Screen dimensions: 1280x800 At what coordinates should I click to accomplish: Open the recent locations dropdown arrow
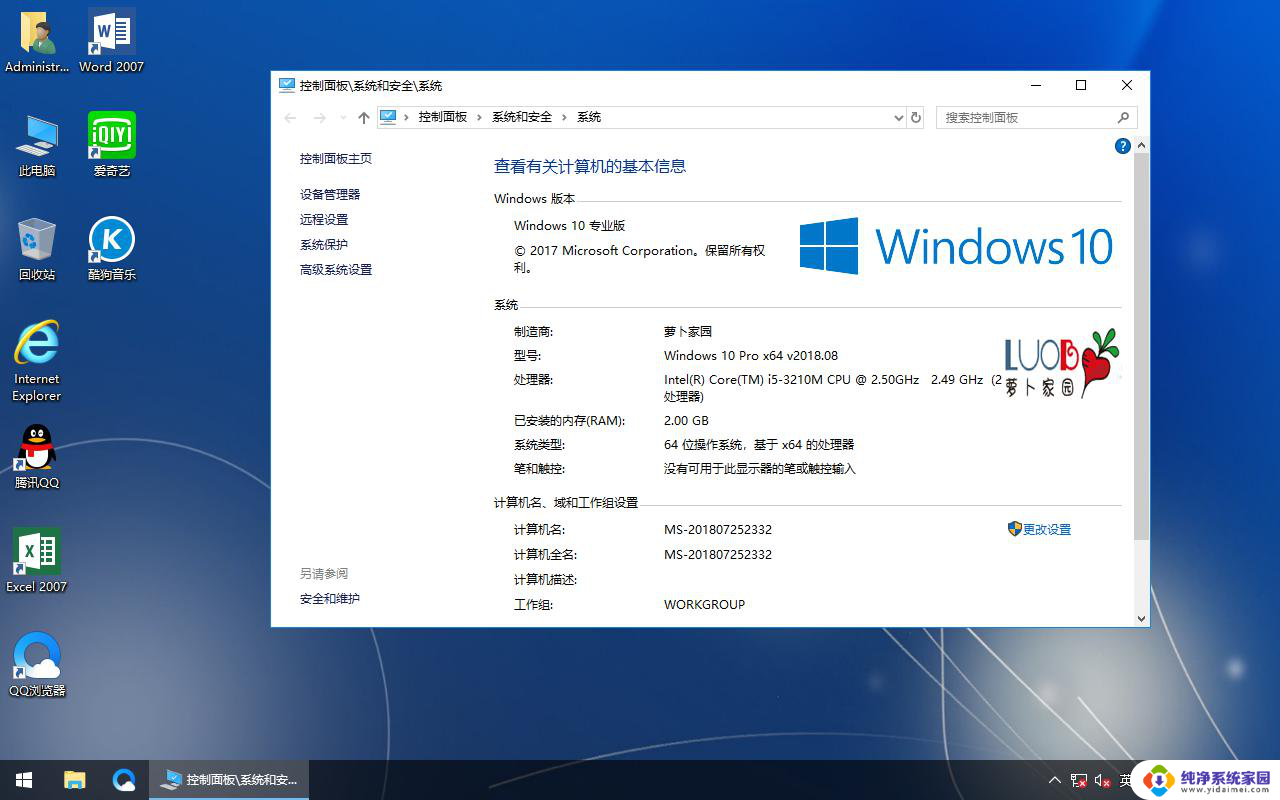tap(344, 118)
